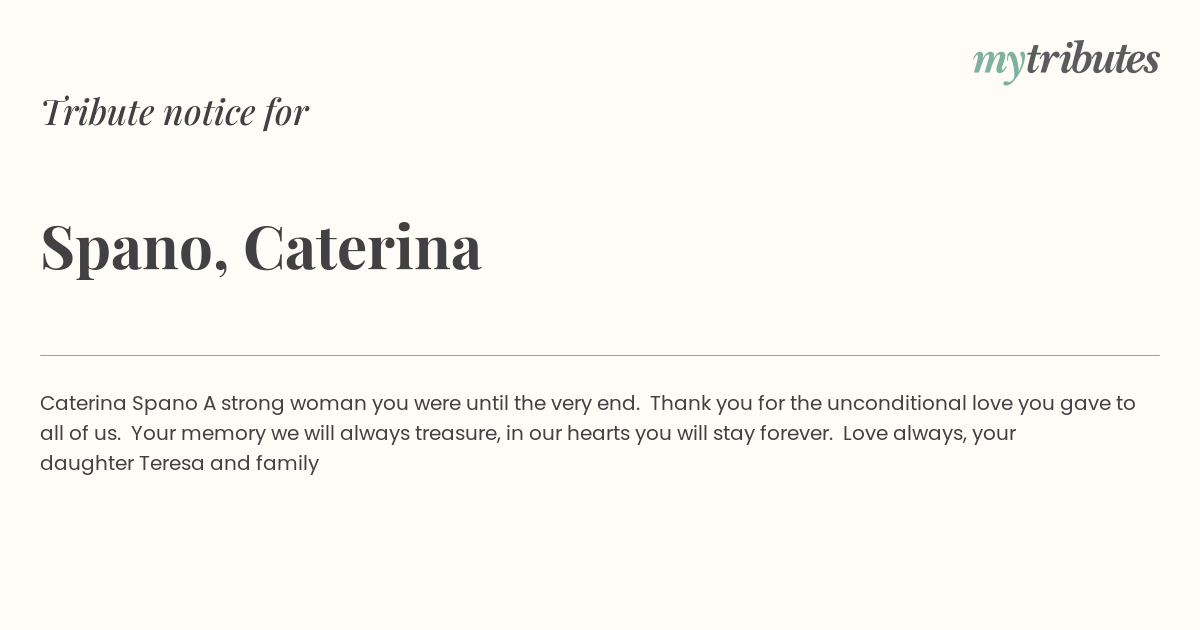Click the "Tribute notice for" italic heading

[175, 112]
